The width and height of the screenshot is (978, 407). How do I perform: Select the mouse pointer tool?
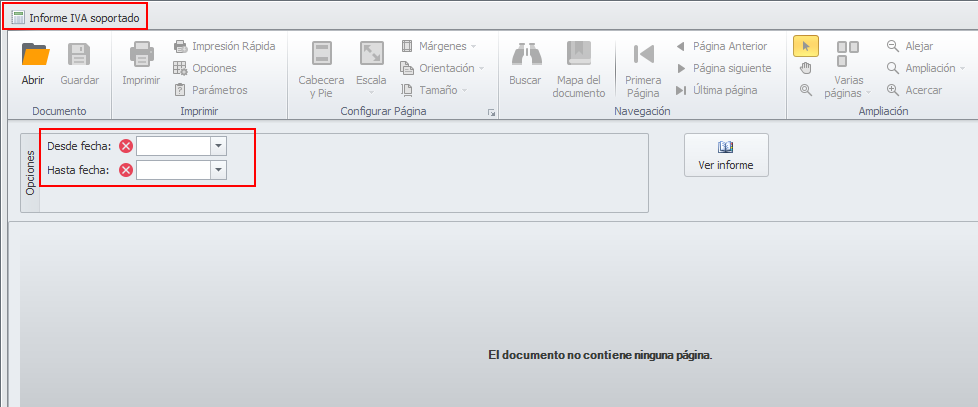pos(806,46)
